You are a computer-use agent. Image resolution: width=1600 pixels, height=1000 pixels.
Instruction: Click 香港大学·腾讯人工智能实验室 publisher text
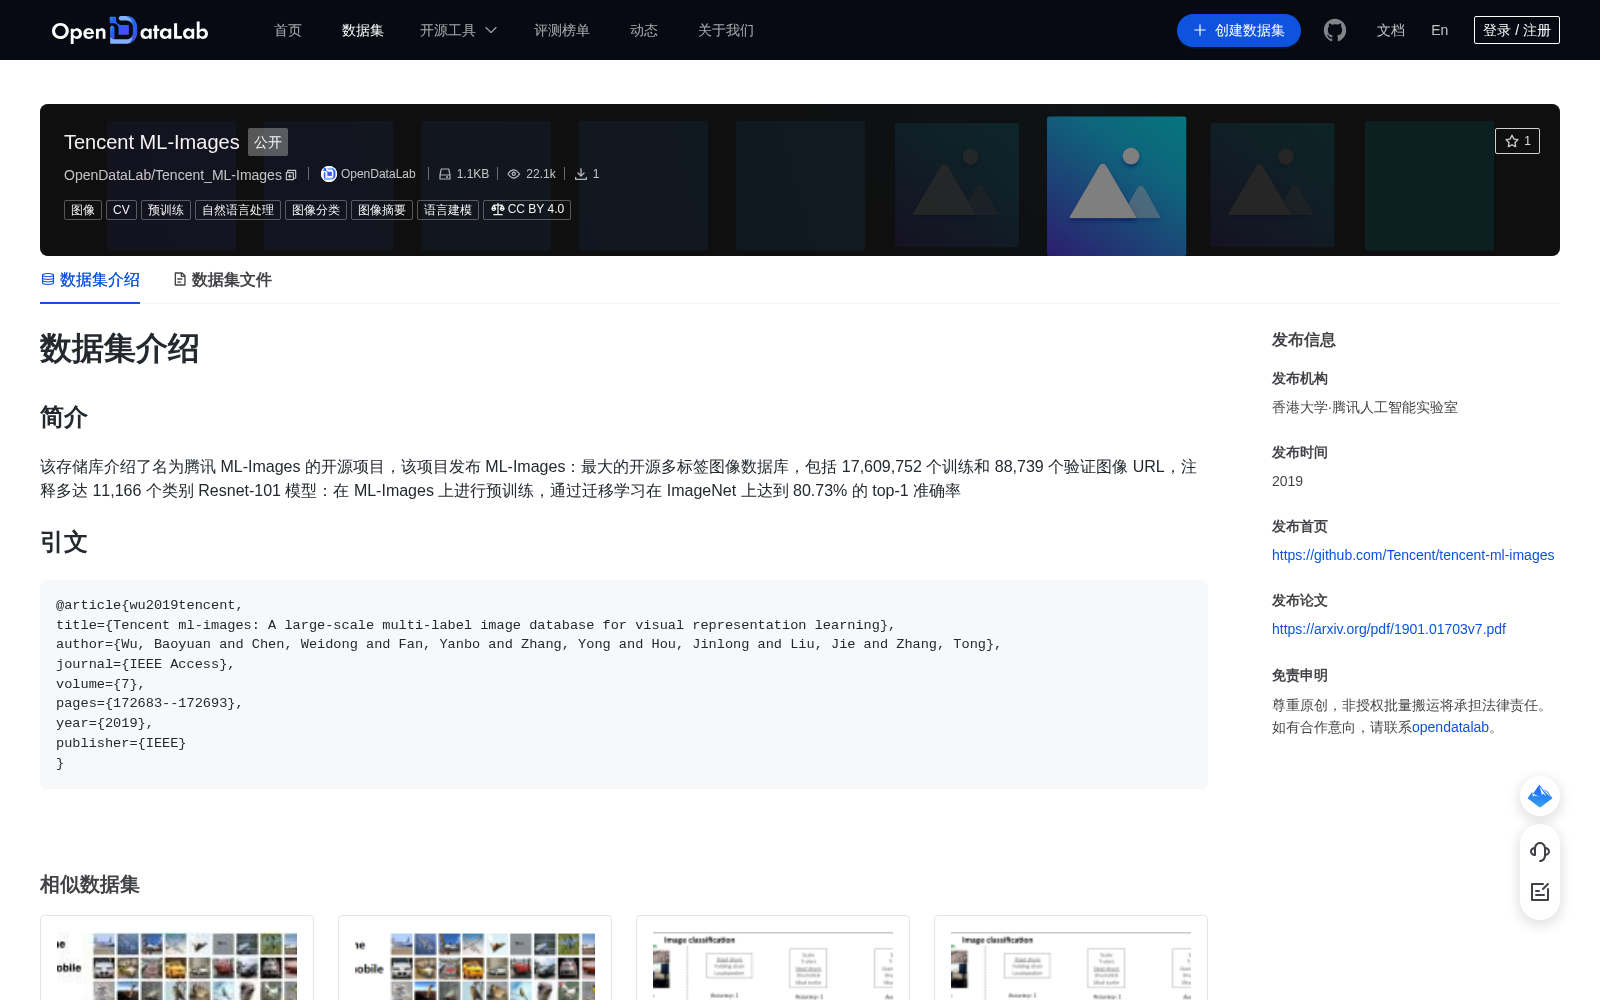(1365, 407)
